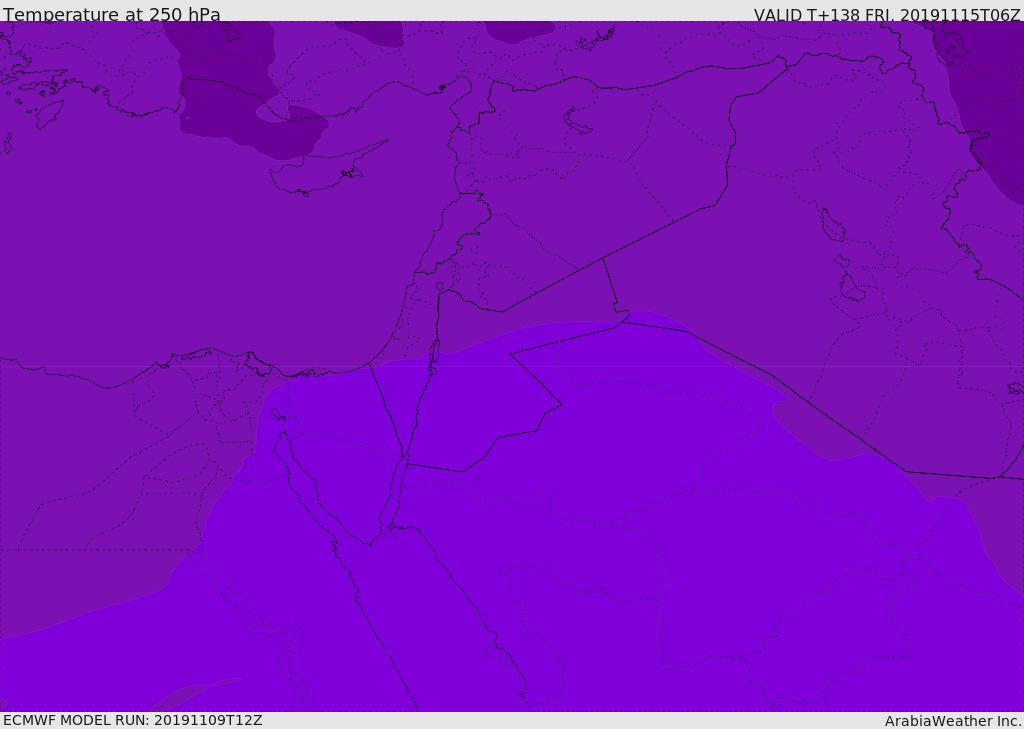Screen dimensions: 1024x729
Task: Click the 'ECMWF MODEL RUN: 20191109T12Z' text
Action: tap(133, 720)
